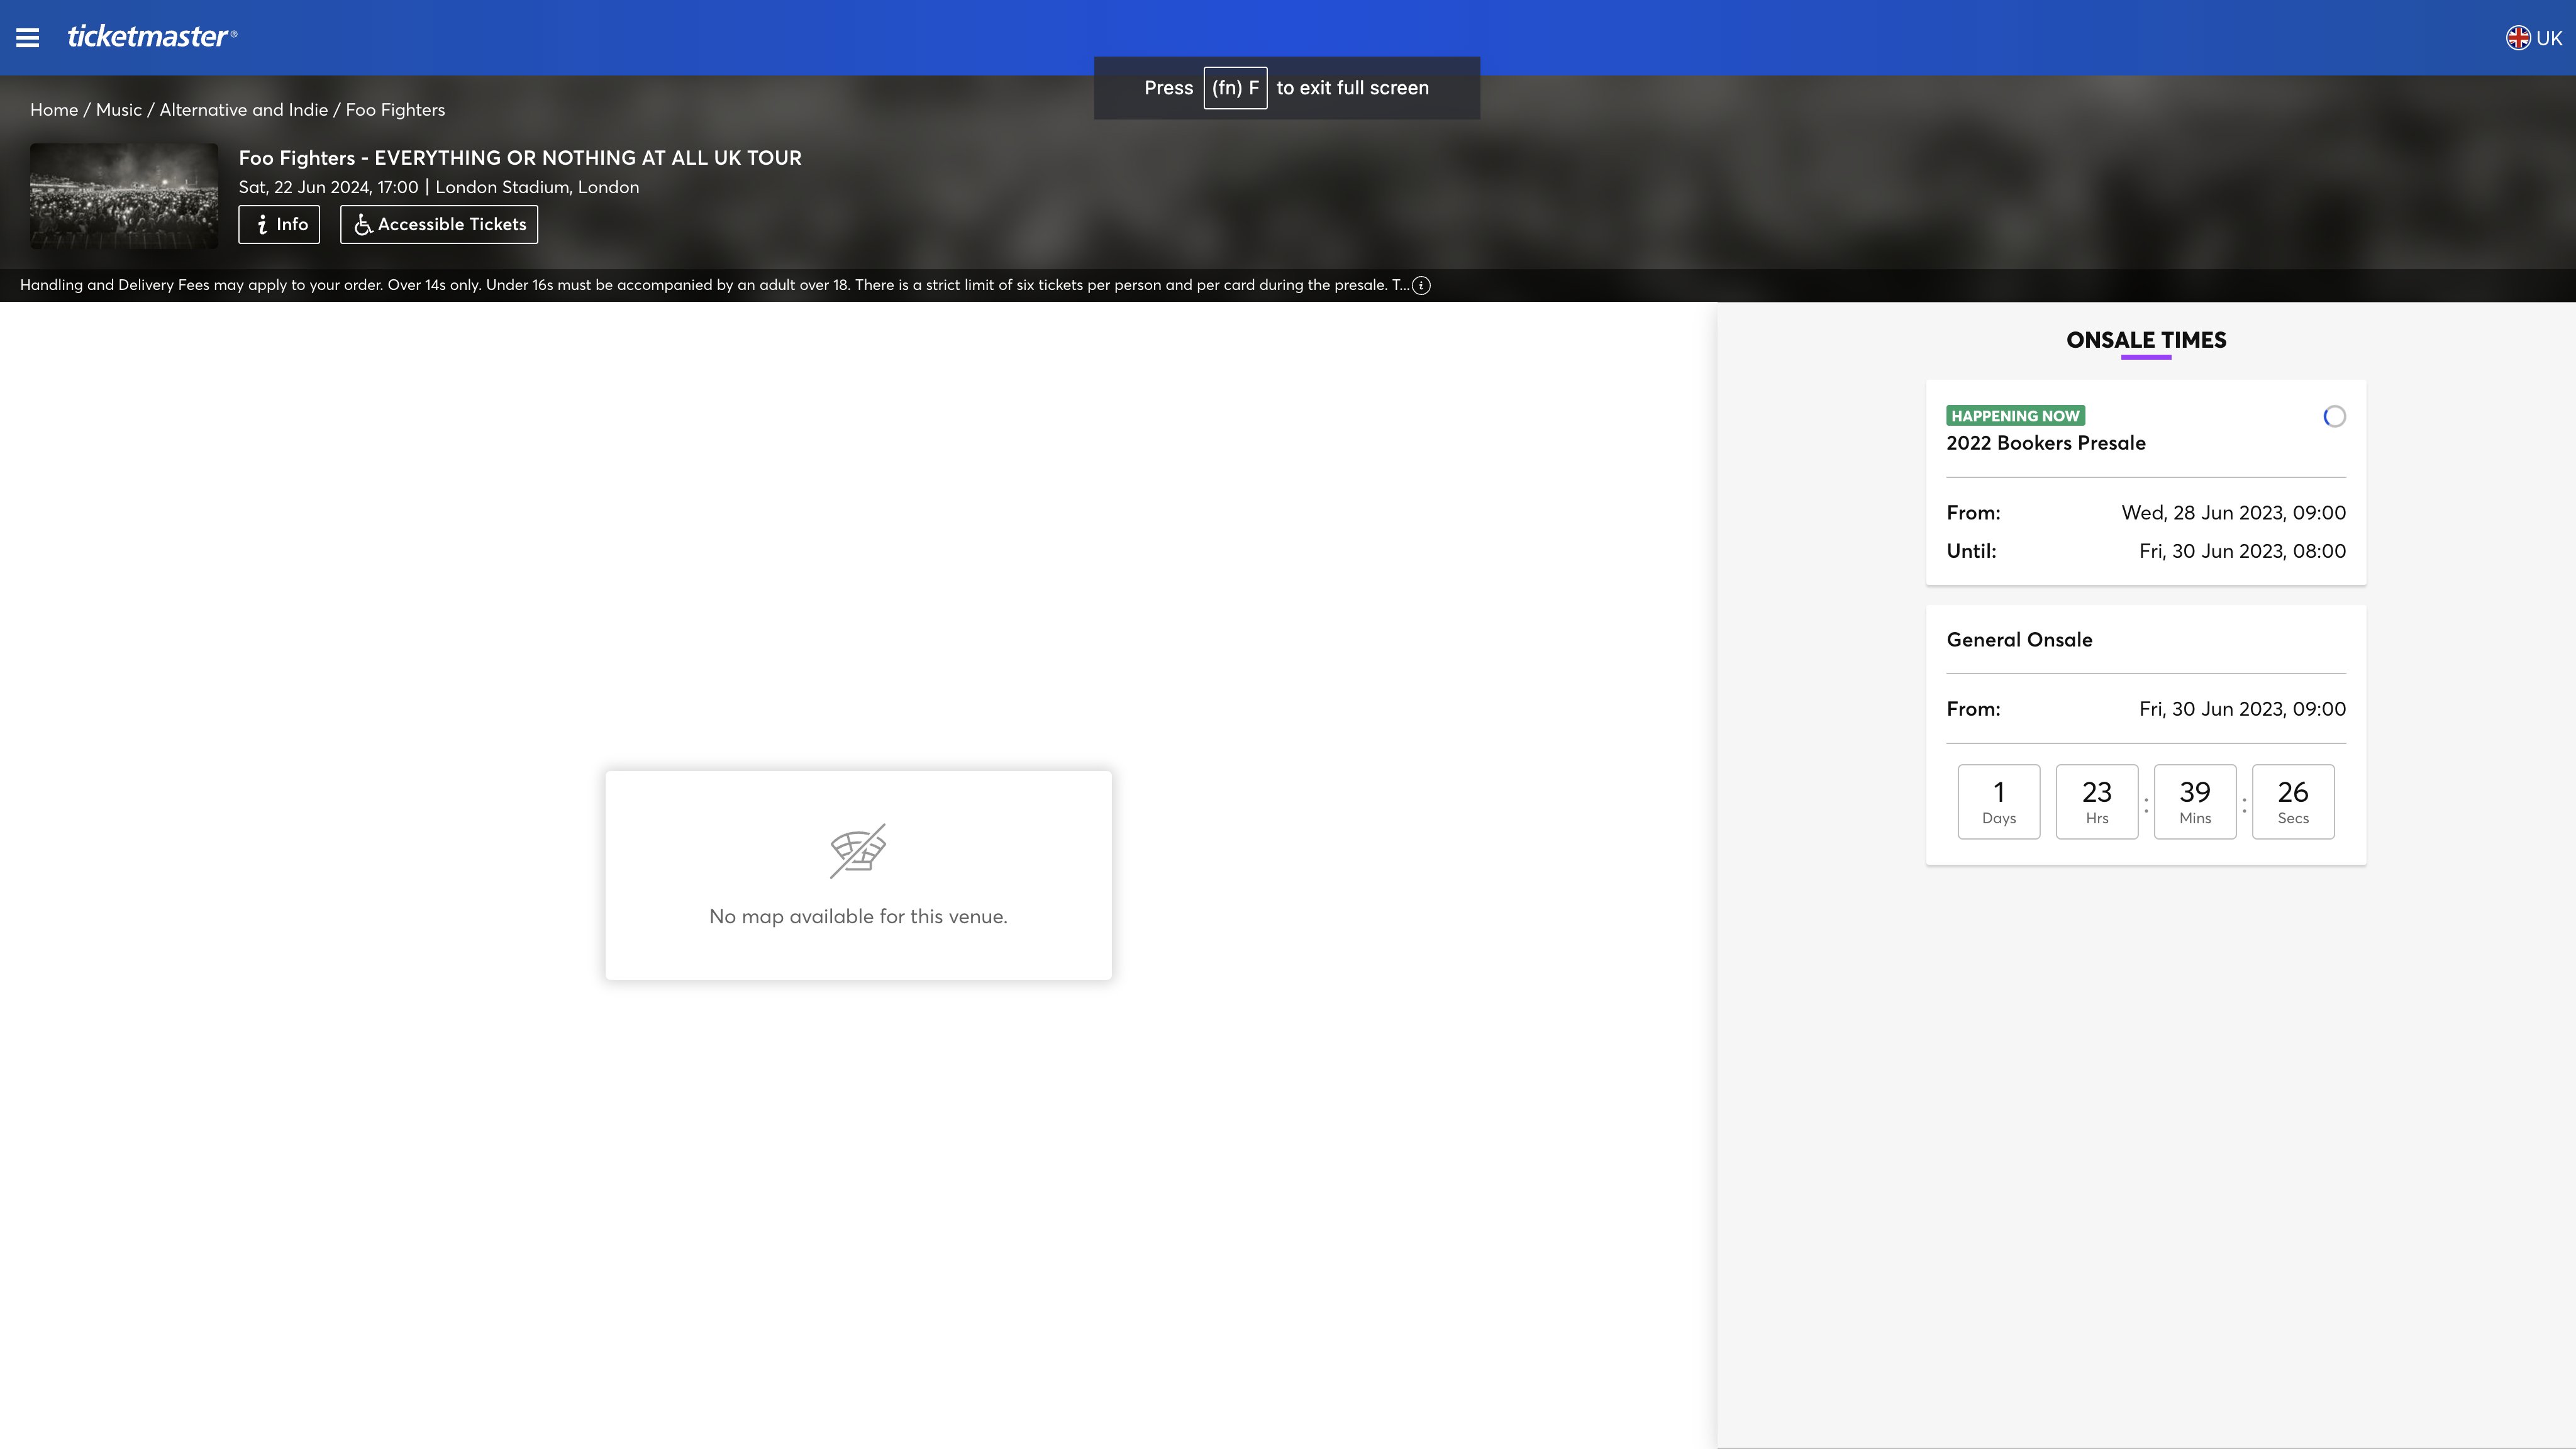Go to Home breadcrumb link
Image resolution: width=2576 pixels, height=1449 pixels.
(54, 110)
